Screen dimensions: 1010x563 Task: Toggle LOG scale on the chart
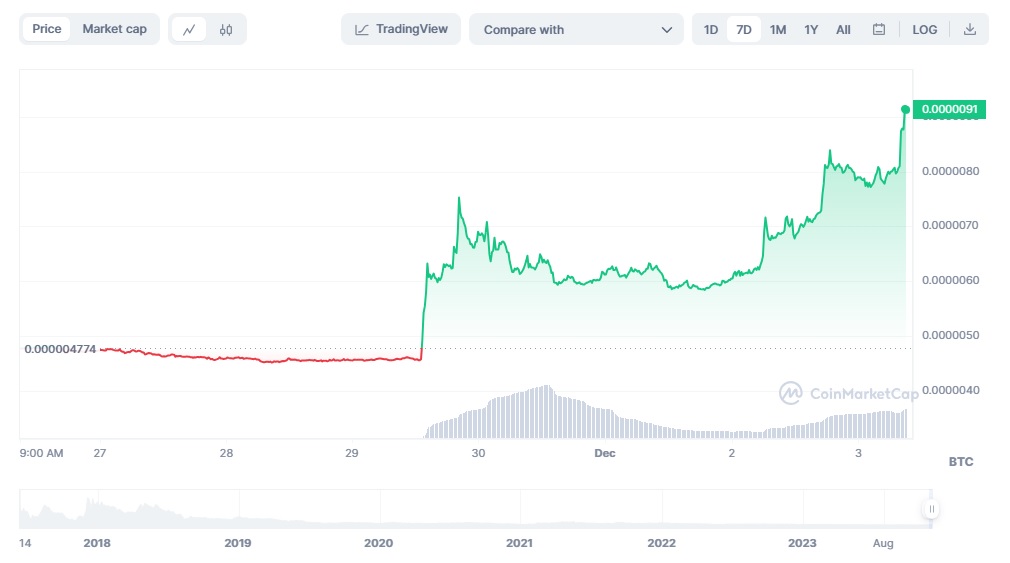925,30
